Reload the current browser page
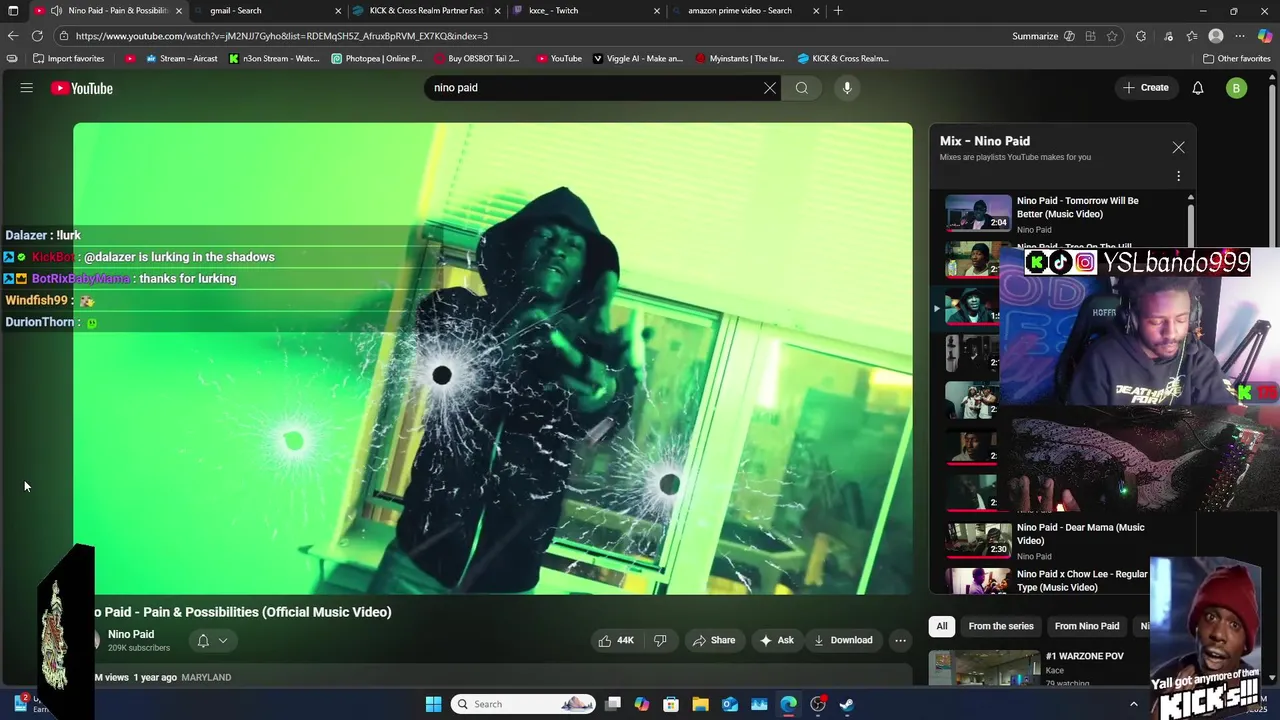Viewport: 1280px width, 720px height. (38, 36)
